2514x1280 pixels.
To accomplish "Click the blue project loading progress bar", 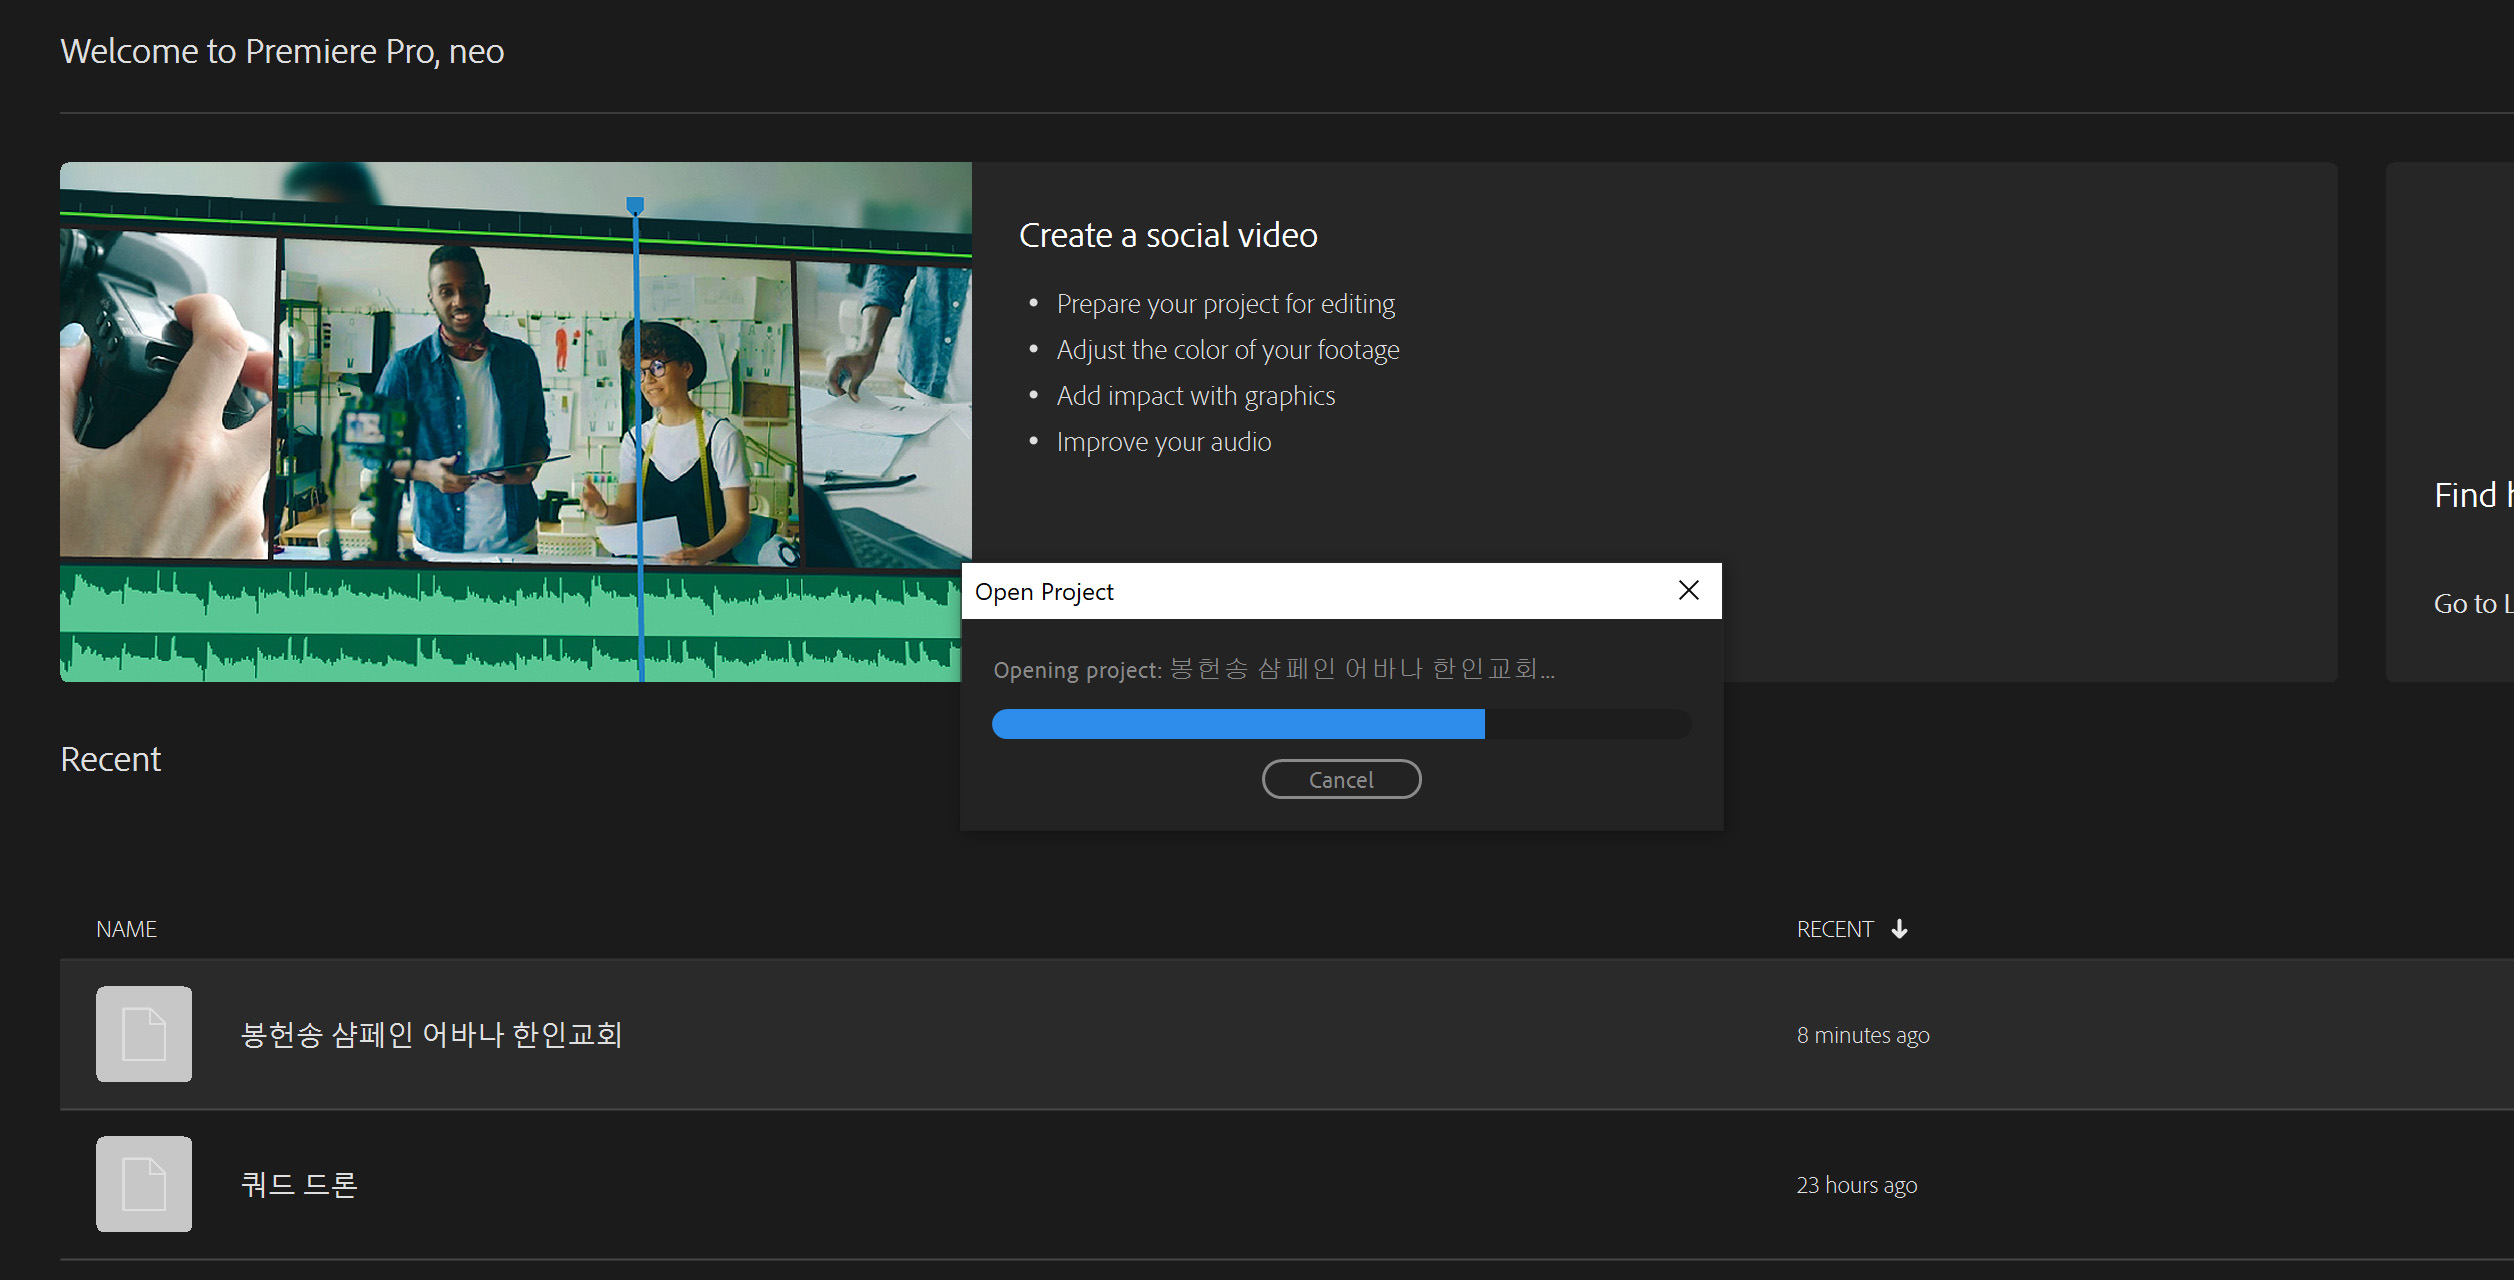I will (x=1237, y=723).
